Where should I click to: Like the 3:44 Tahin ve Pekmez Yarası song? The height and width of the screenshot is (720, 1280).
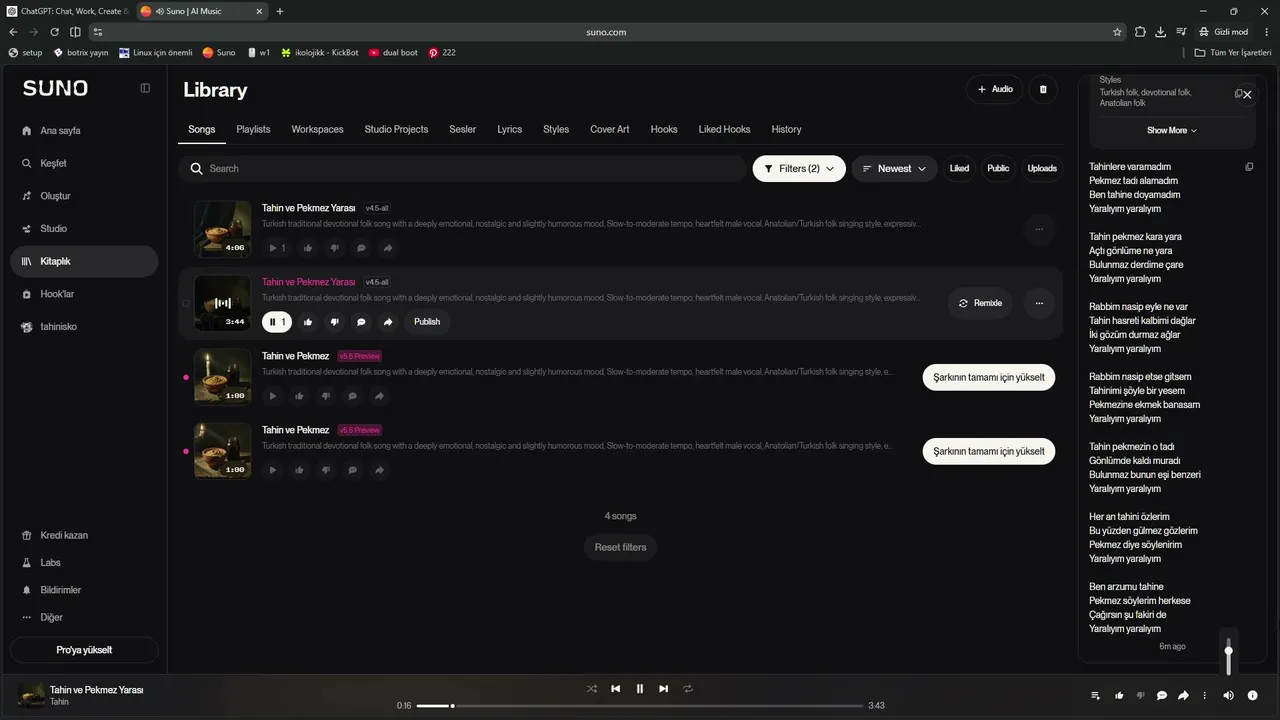[x=308, y=322]
